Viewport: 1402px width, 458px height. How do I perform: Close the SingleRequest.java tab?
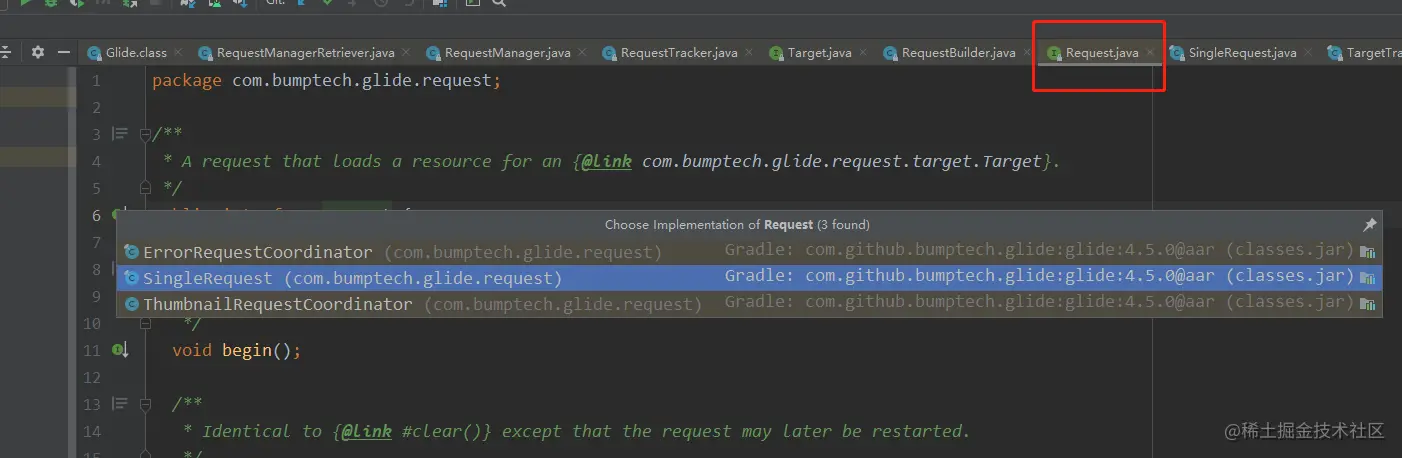1308,53
